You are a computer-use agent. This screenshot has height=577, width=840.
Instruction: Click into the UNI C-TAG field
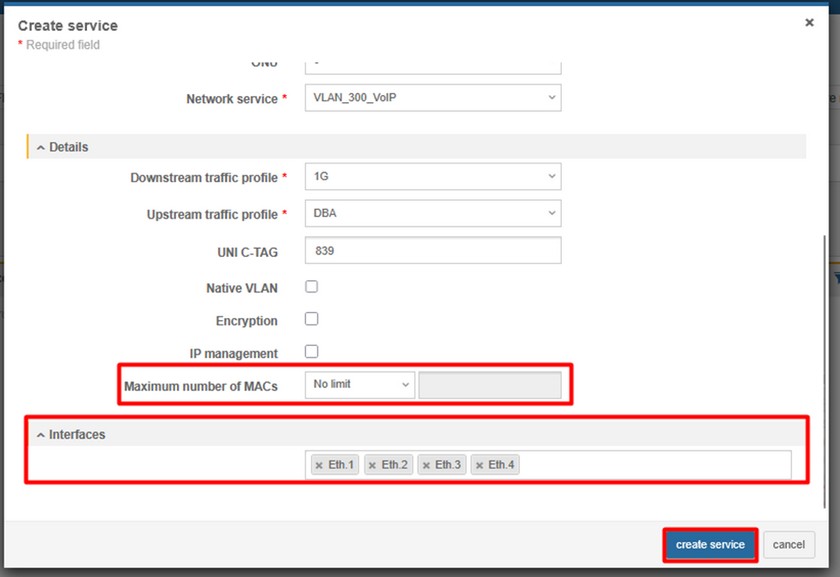[432, 251]
